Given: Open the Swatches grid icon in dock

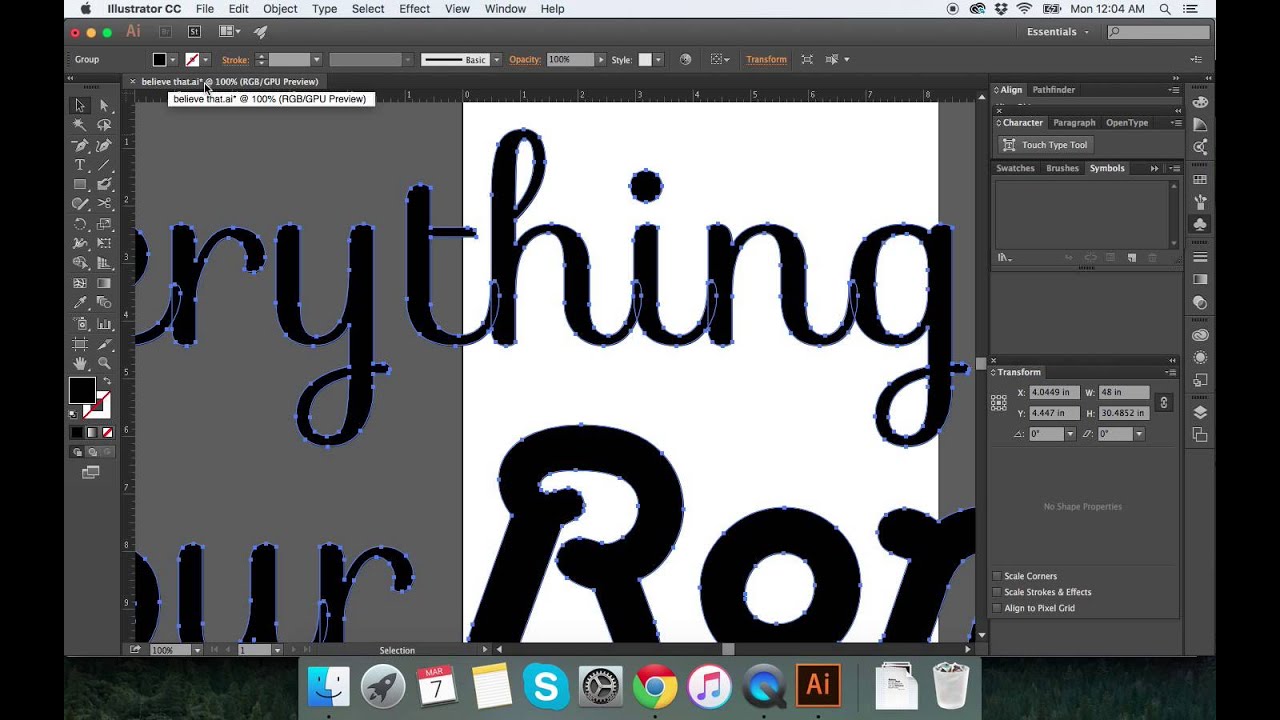Looking at the screenshot, I should point(1200,180).
